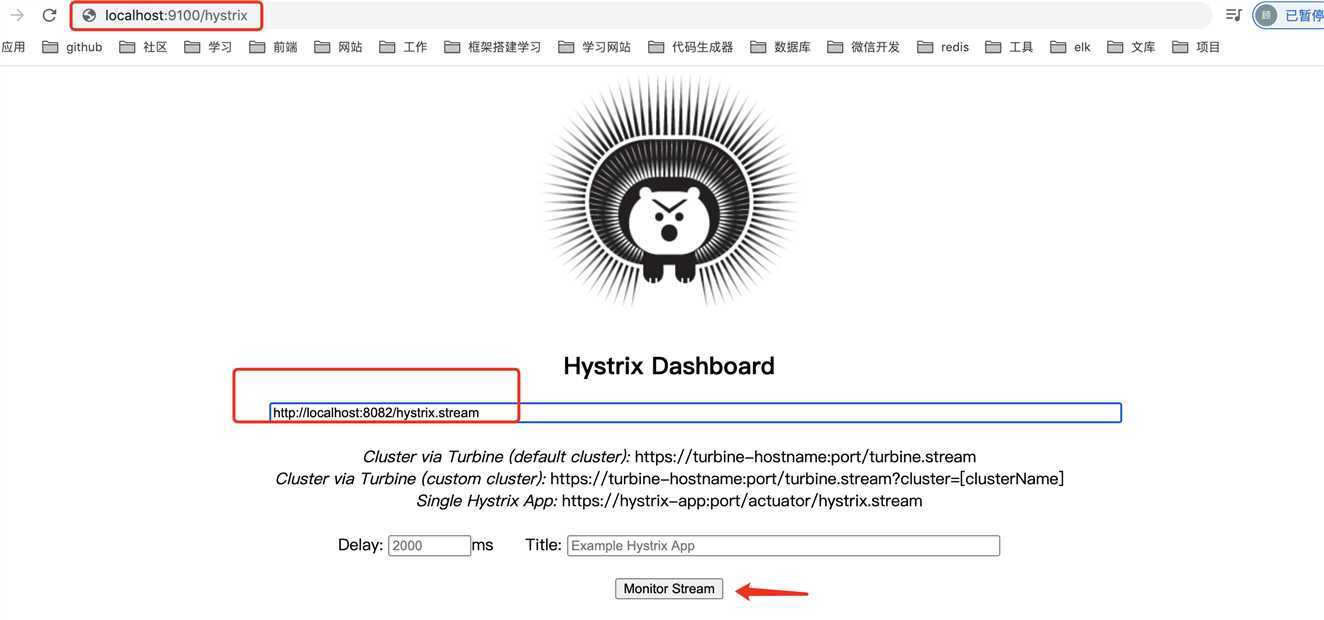
Task: Focus the hystrix.stream URL input field
Action: click(x=695, y=413)
